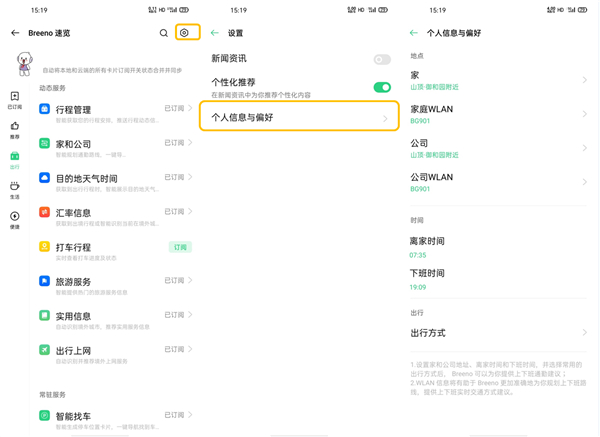The image size is (600, 437).
Task: Tap the 打车行程 yellow icon
Action: (x=44, y=247)
